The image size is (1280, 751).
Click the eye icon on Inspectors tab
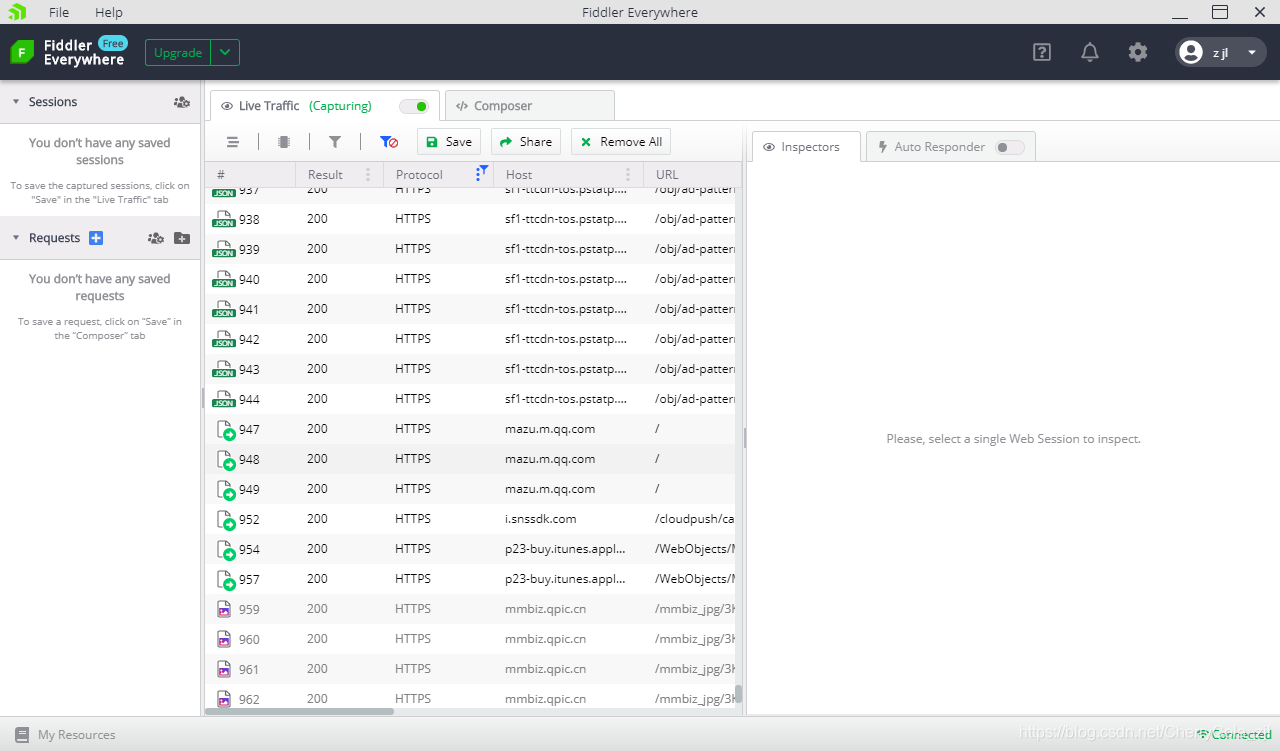click(769, 147)
